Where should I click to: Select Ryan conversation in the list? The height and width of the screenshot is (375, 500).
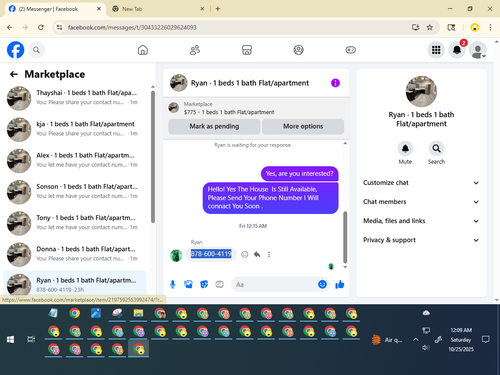coord(75,284)
